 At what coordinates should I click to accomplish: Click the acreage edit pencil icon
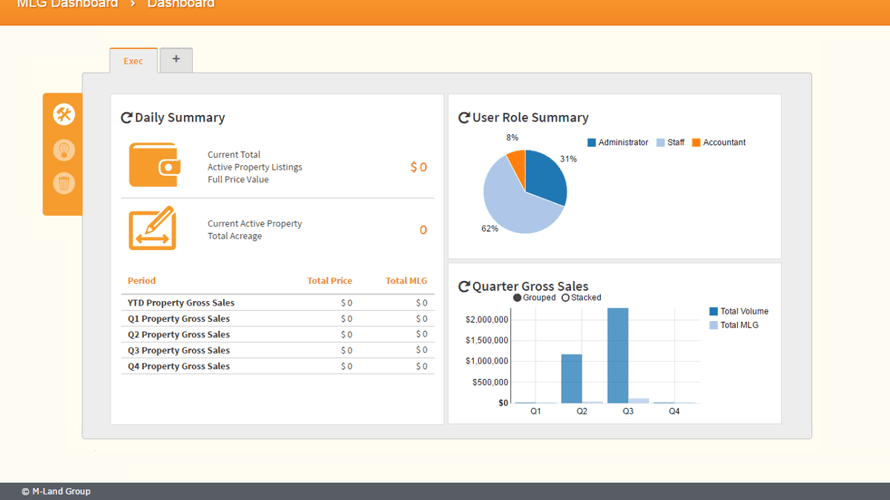(152, 228)
